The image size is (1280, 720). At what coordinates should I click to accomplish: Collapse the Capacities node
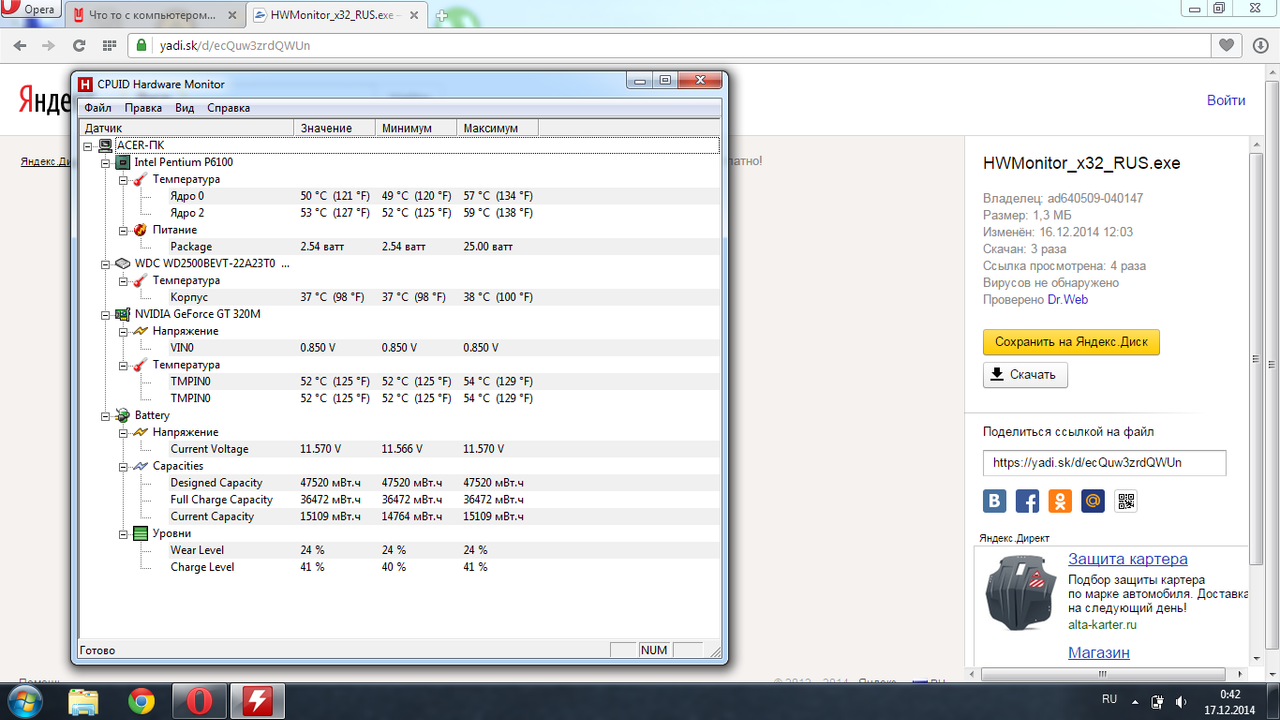click(123, 466)
